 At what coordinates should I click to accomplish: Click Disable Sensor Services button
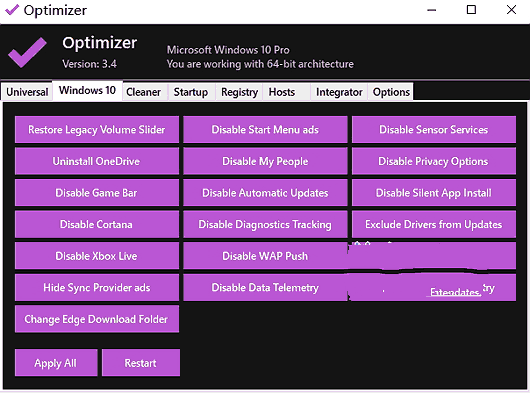(434, 129)
